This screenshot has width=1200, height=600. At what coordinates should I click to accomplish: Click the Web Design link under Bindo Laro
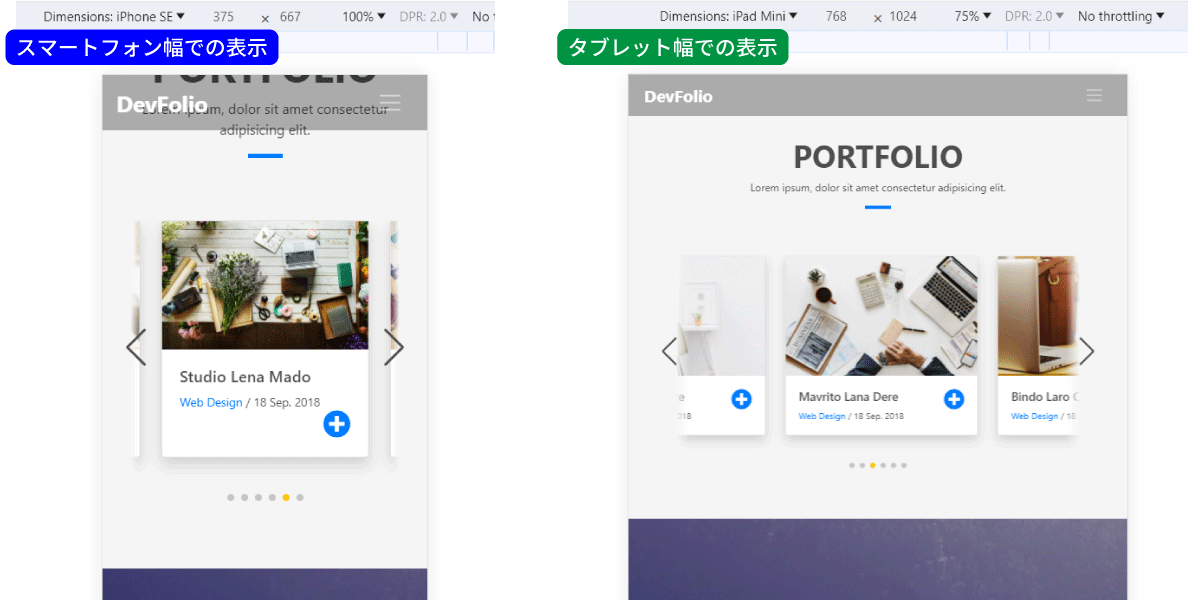click(1034, 416)
